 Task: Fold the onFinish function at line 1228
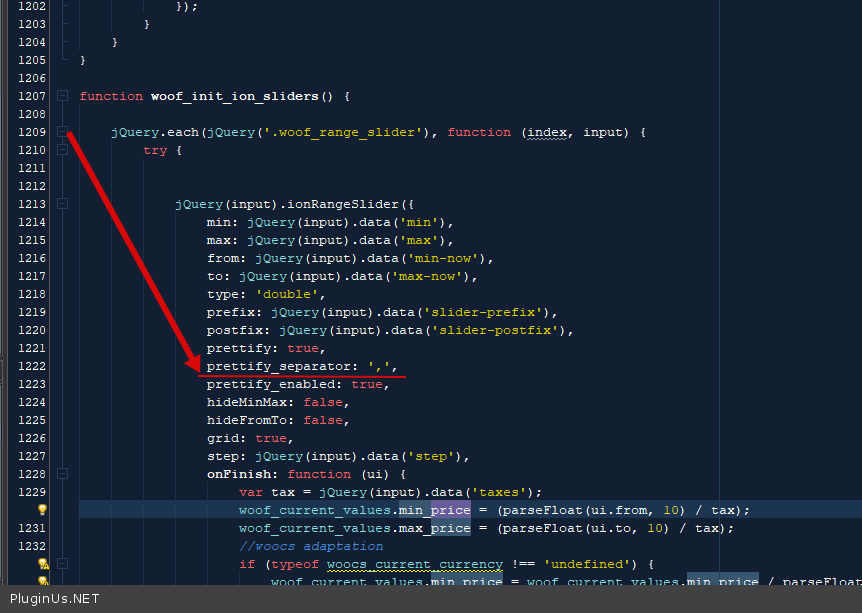coord(62,474)
